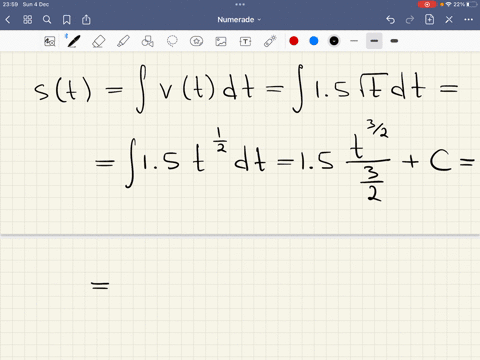Select the Eraser tool

(99, 41)
